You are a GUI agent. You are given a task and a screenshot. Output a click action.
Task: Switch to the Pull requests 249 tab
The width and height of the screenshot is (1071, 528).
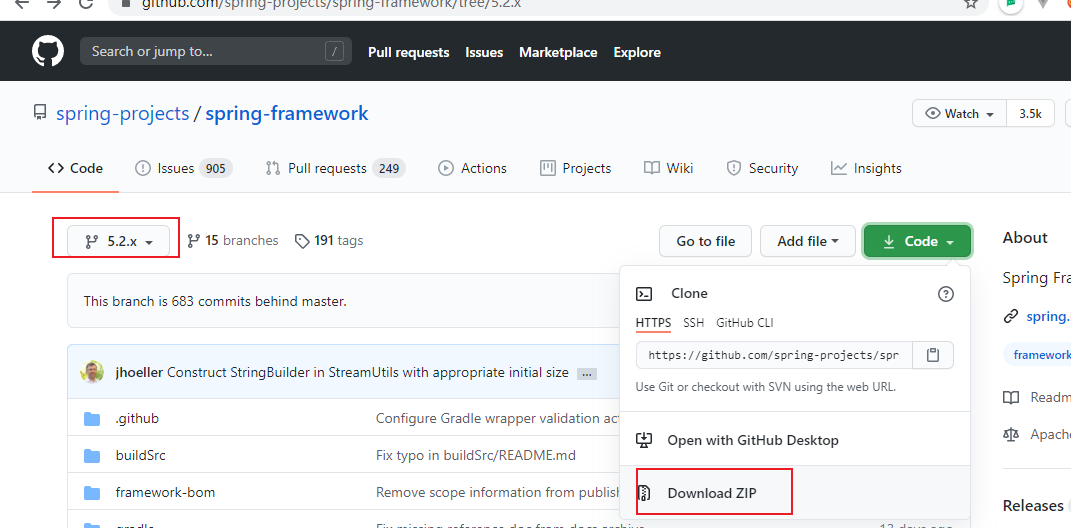[335, 168]
